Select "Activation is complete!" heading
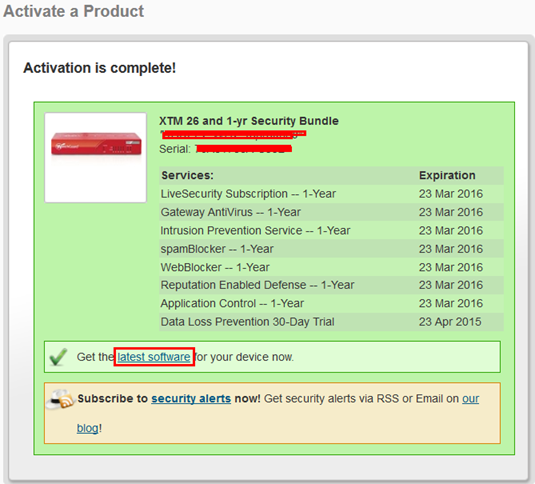The image size is (535, 484). pos(100,68)
